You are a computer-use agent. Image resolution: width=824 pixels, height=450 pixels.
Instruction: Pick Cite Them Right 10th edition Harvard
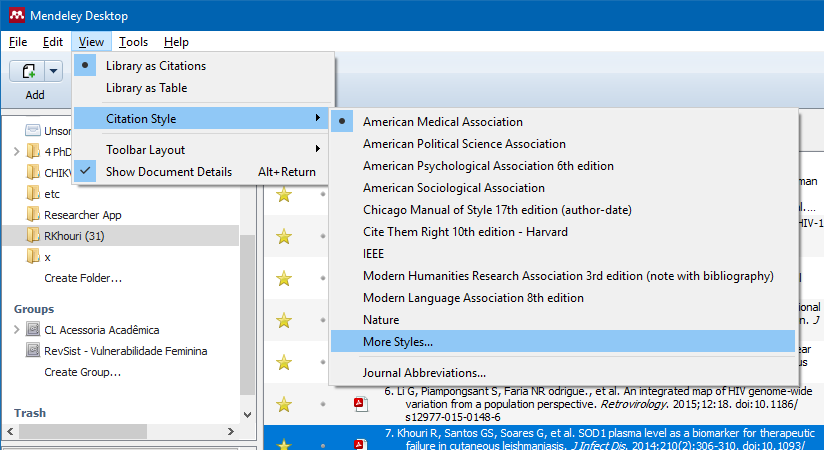563,232
